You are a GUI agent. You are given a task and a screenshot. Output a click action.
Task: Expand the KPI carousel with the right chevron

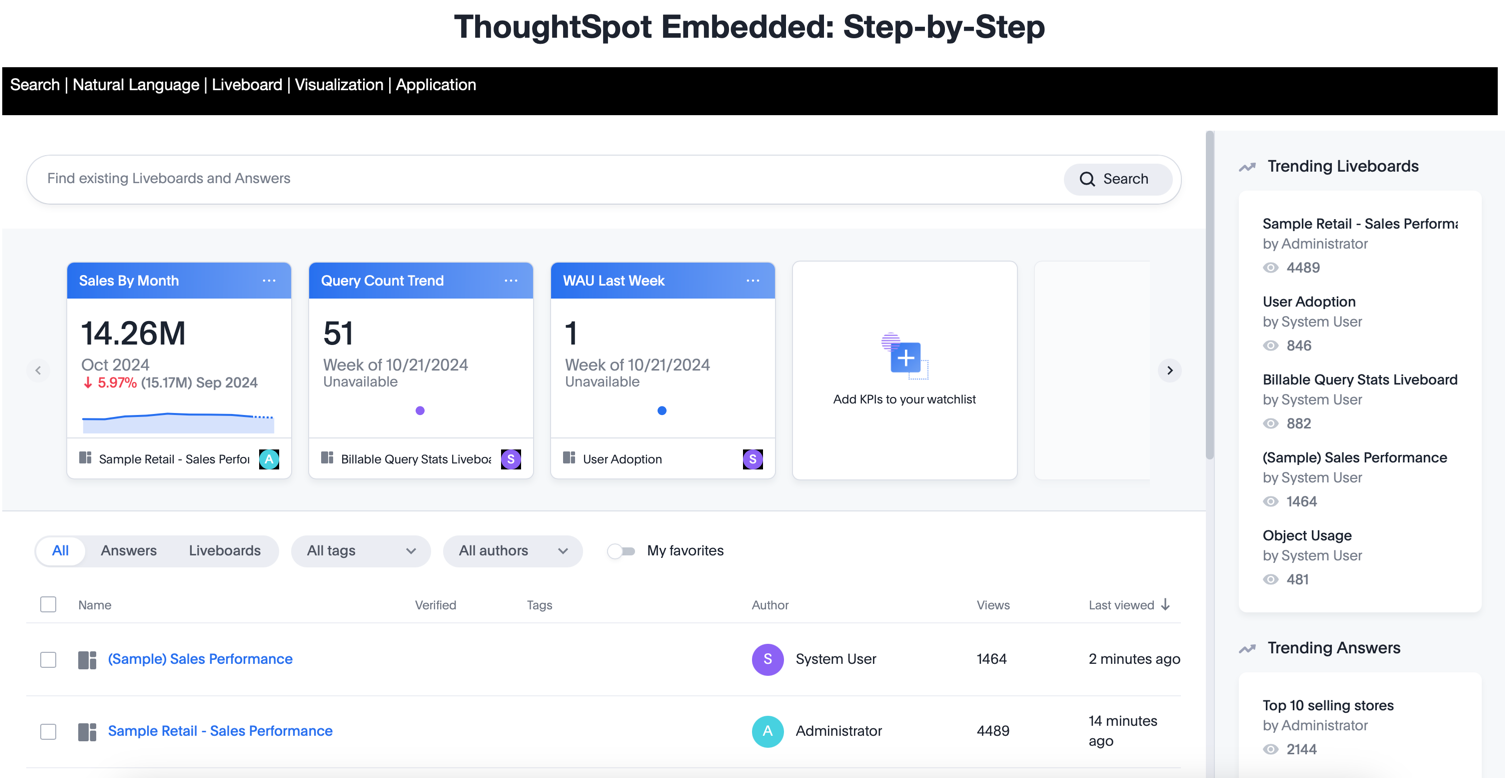point(1169,370)
